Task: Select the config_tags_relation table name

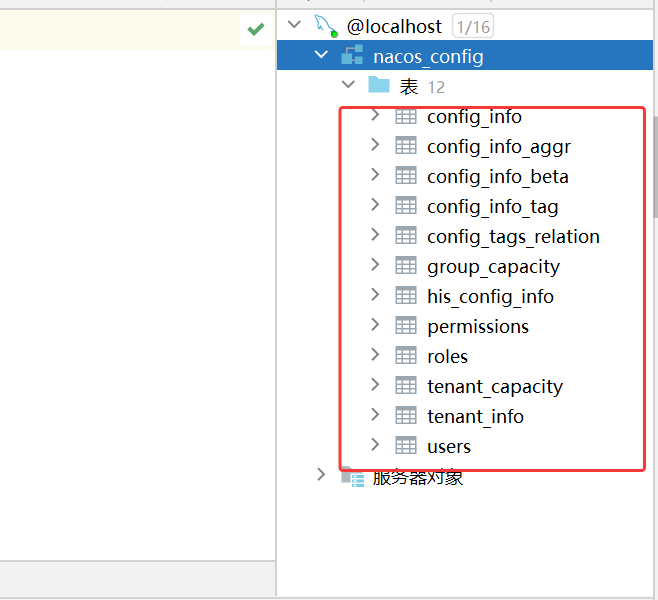Action: tap(514, 237)
